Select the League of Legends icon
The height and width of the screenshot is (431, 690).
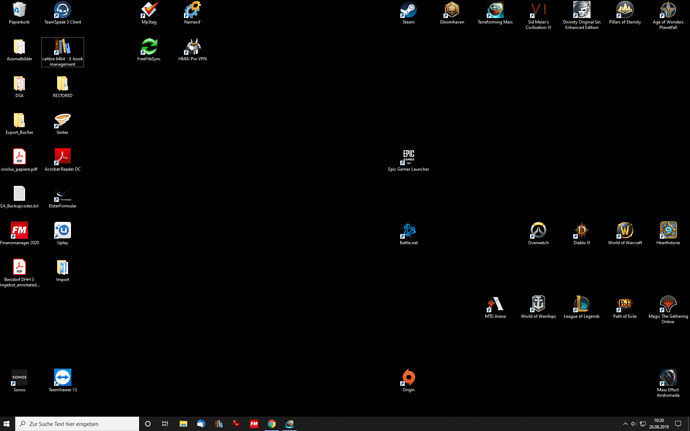tap(581, 307)
